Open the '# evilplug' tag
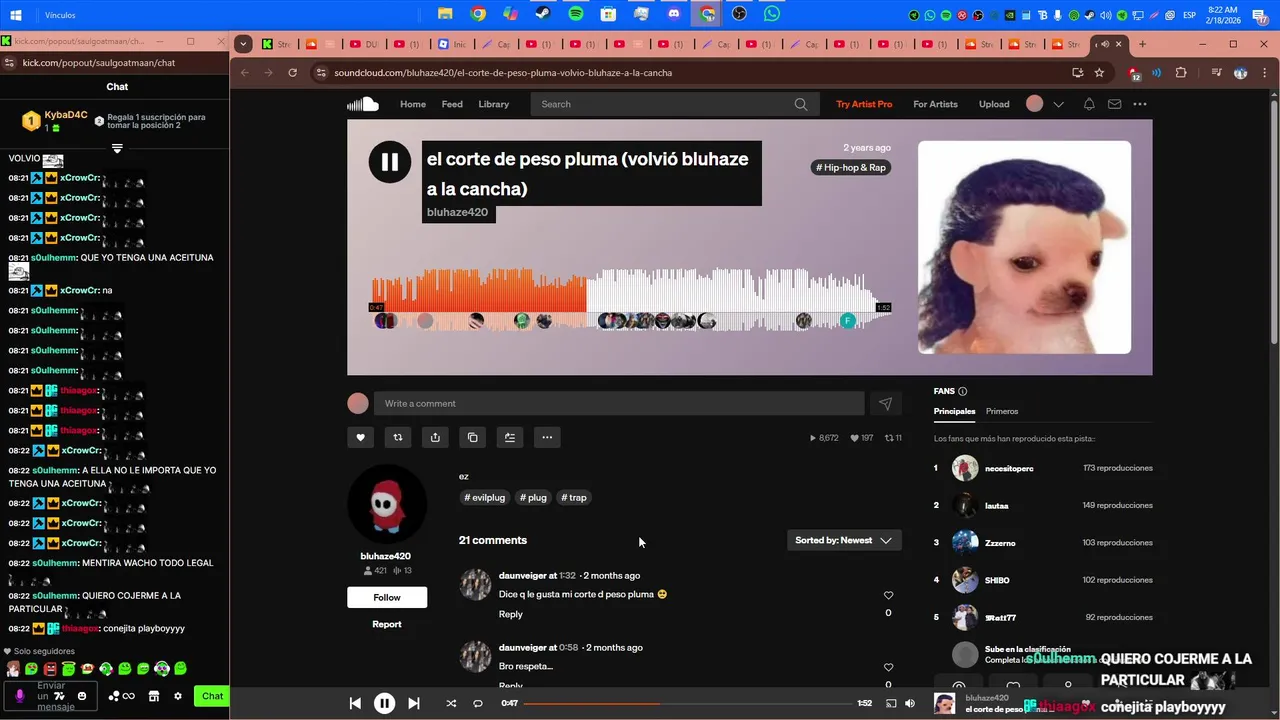This screenshot has width=1280, height=720. point(485,497)
